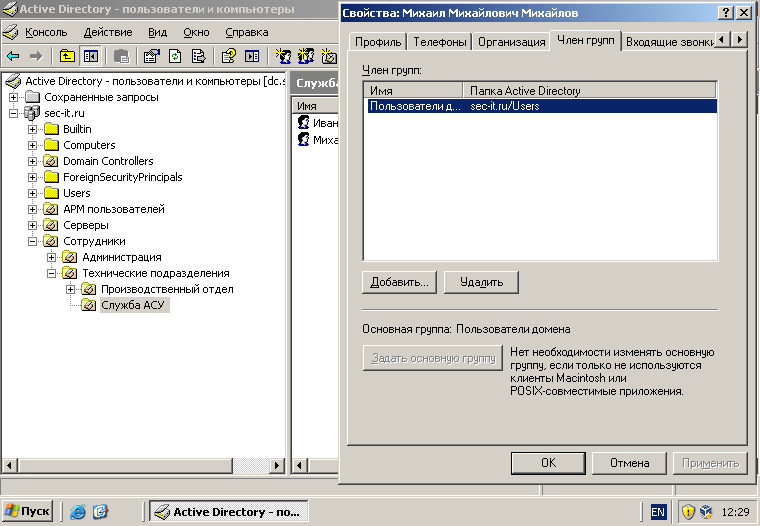
Task: Select Производственный отдел in the tree
Action: [x=167, y=289]
